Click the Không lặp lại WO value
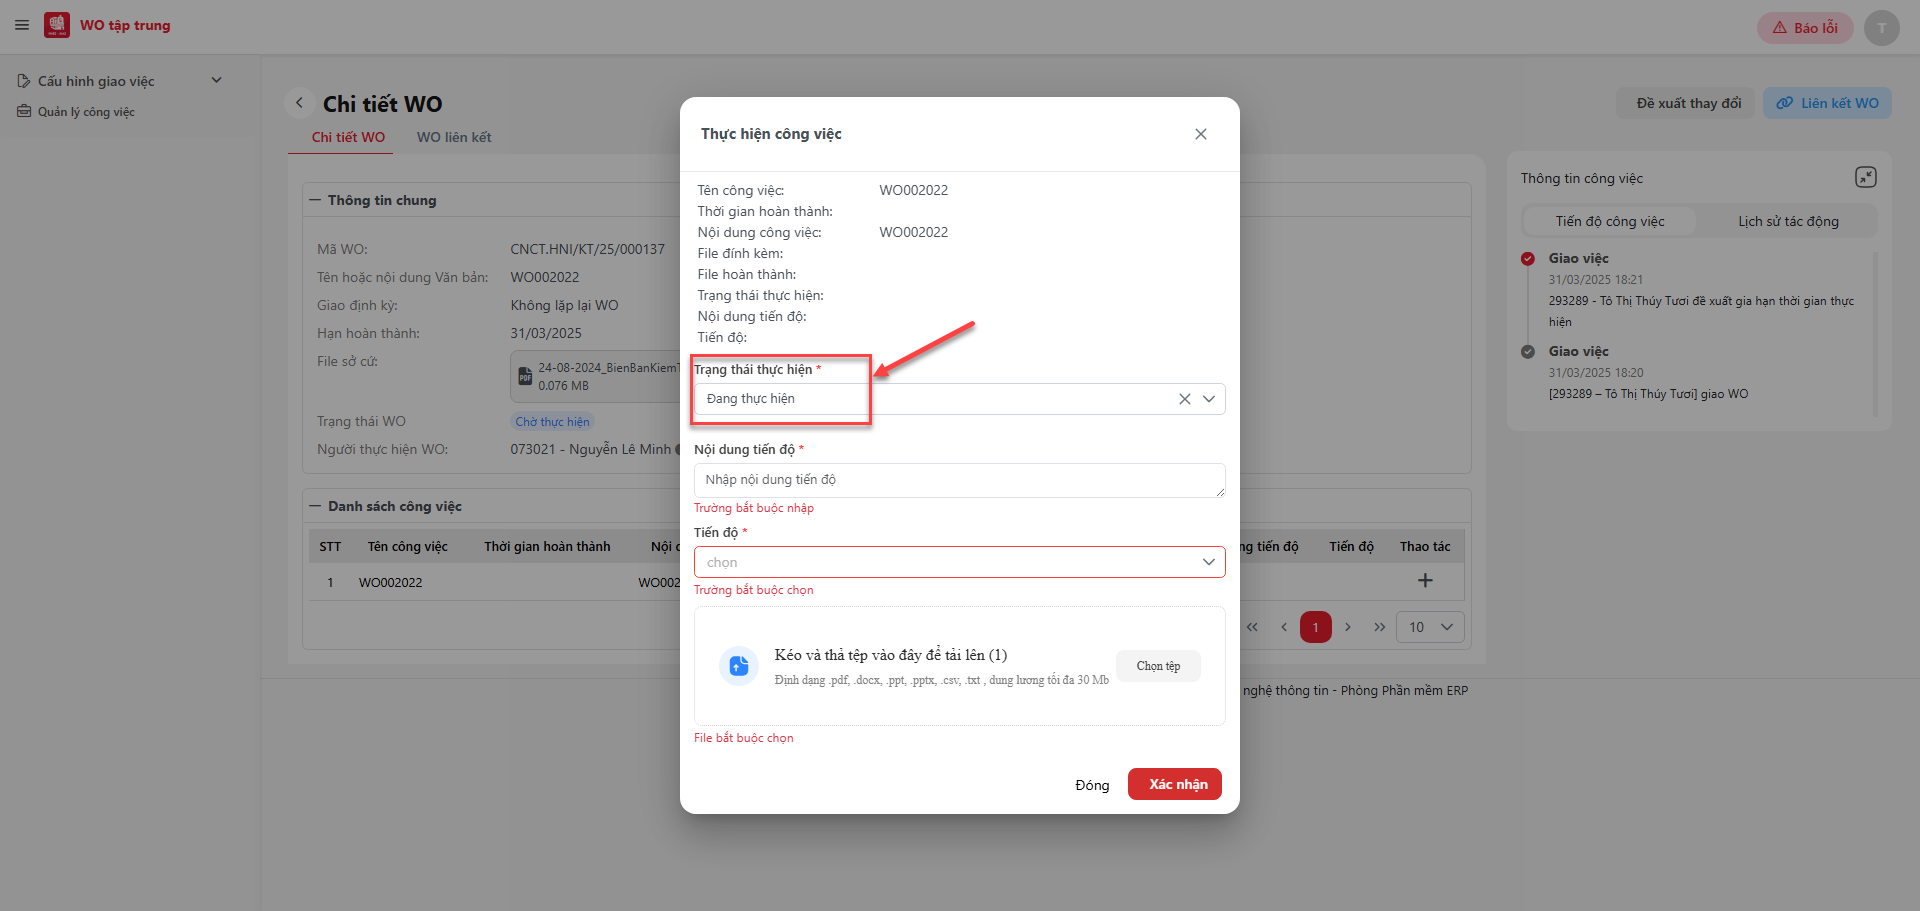The height and width of the screenshot is (911, 1920). pos(564,305)
